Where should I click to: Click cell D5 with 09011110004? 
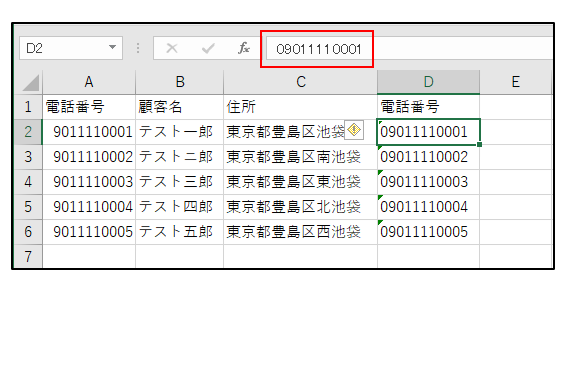(429, 207)
